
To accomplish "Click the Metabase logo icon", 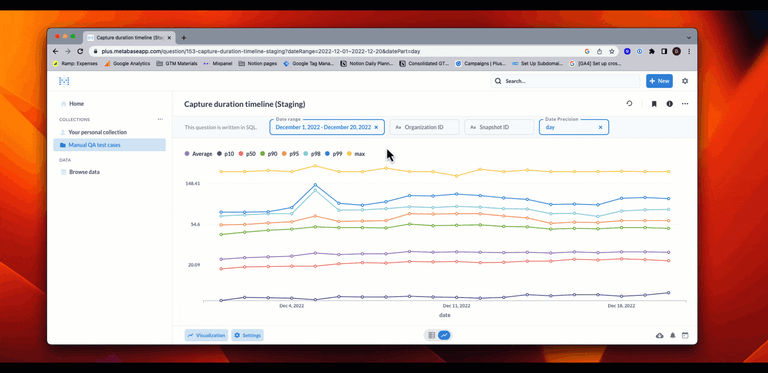I will pyautogui.click(x=64, y=81).
